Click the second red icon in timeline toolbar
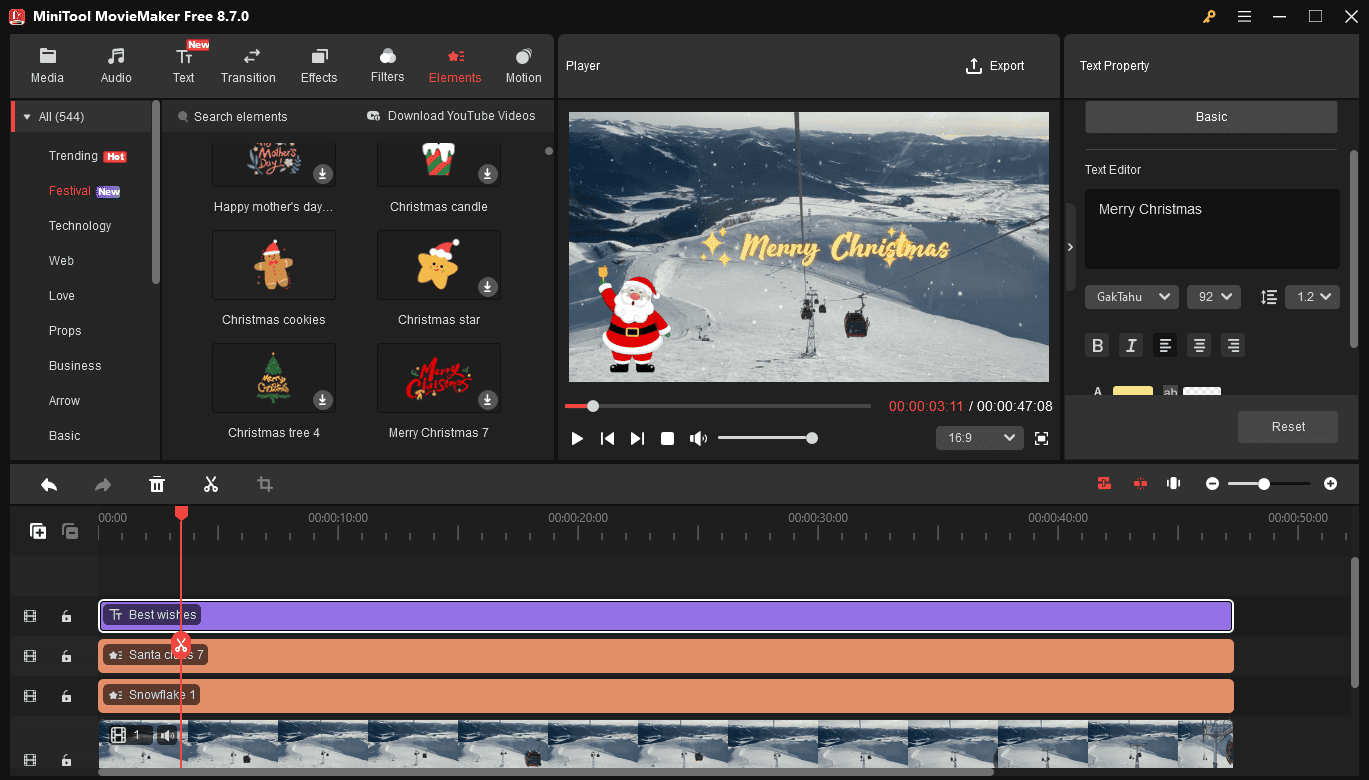 click(1140, 484)
